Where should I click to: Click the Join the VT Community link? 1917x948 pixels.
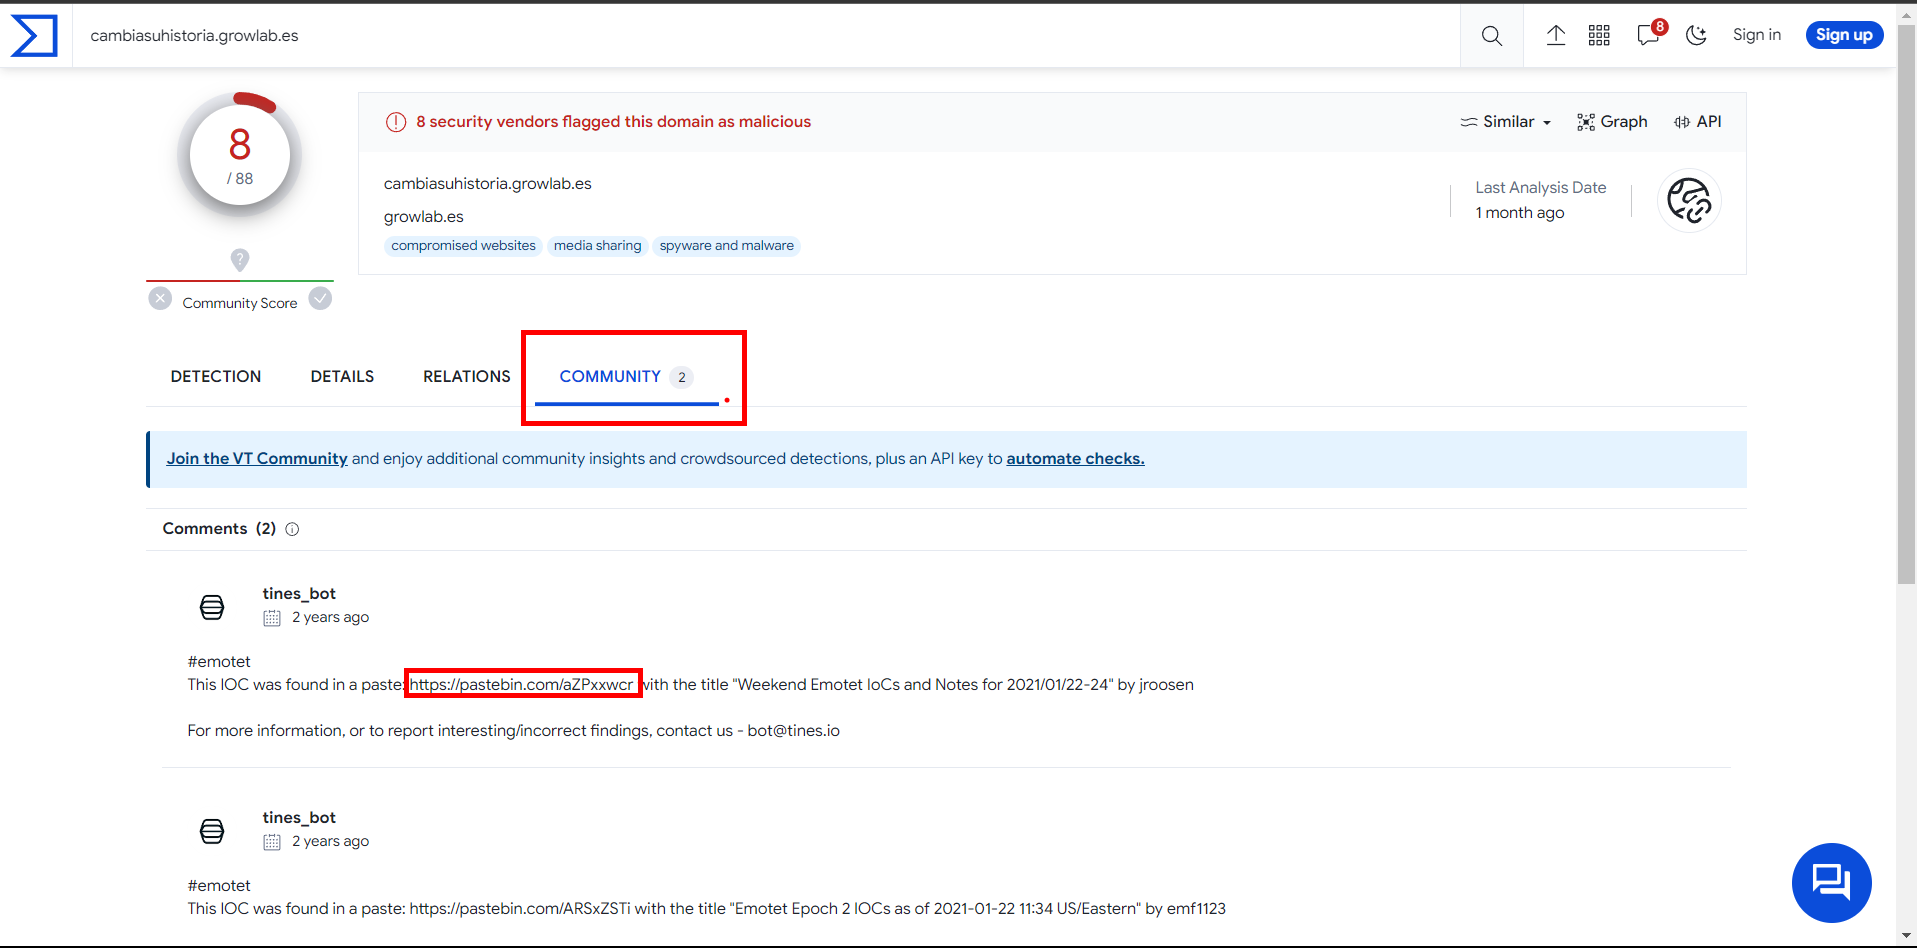257,459
